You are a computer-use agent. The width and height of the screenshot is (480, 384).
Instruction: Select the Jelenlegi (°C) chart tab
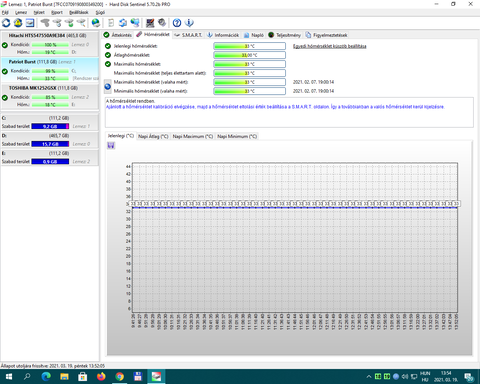pyautogui.click(x=121, y=136)
